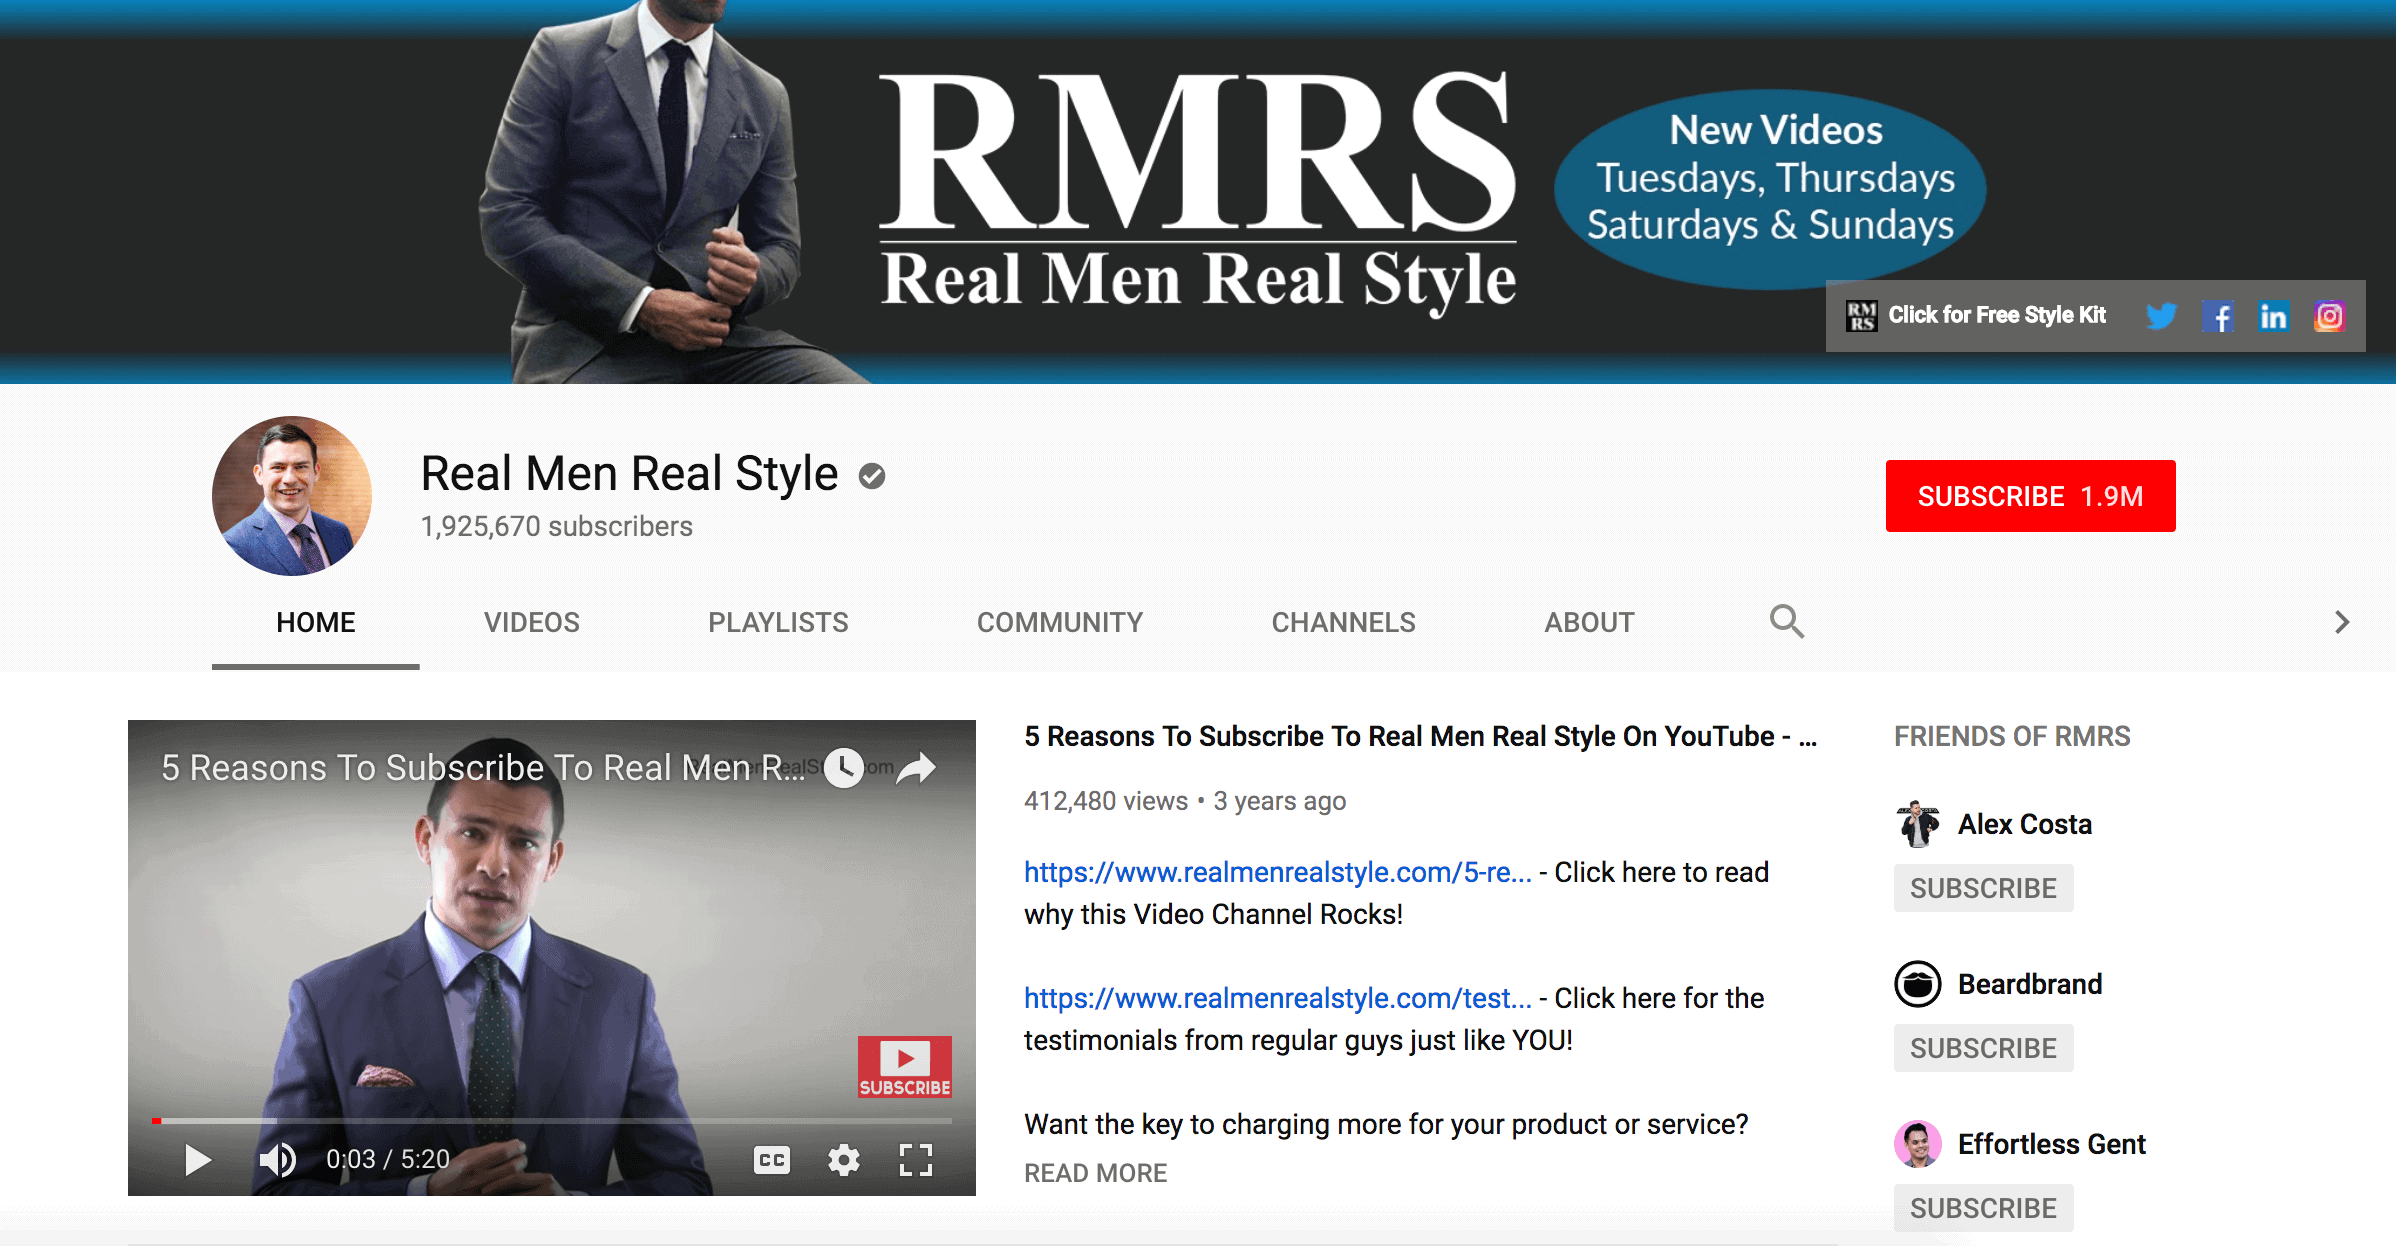
Task: Click the video progress bar
Action: click(x=552, y=1120)
